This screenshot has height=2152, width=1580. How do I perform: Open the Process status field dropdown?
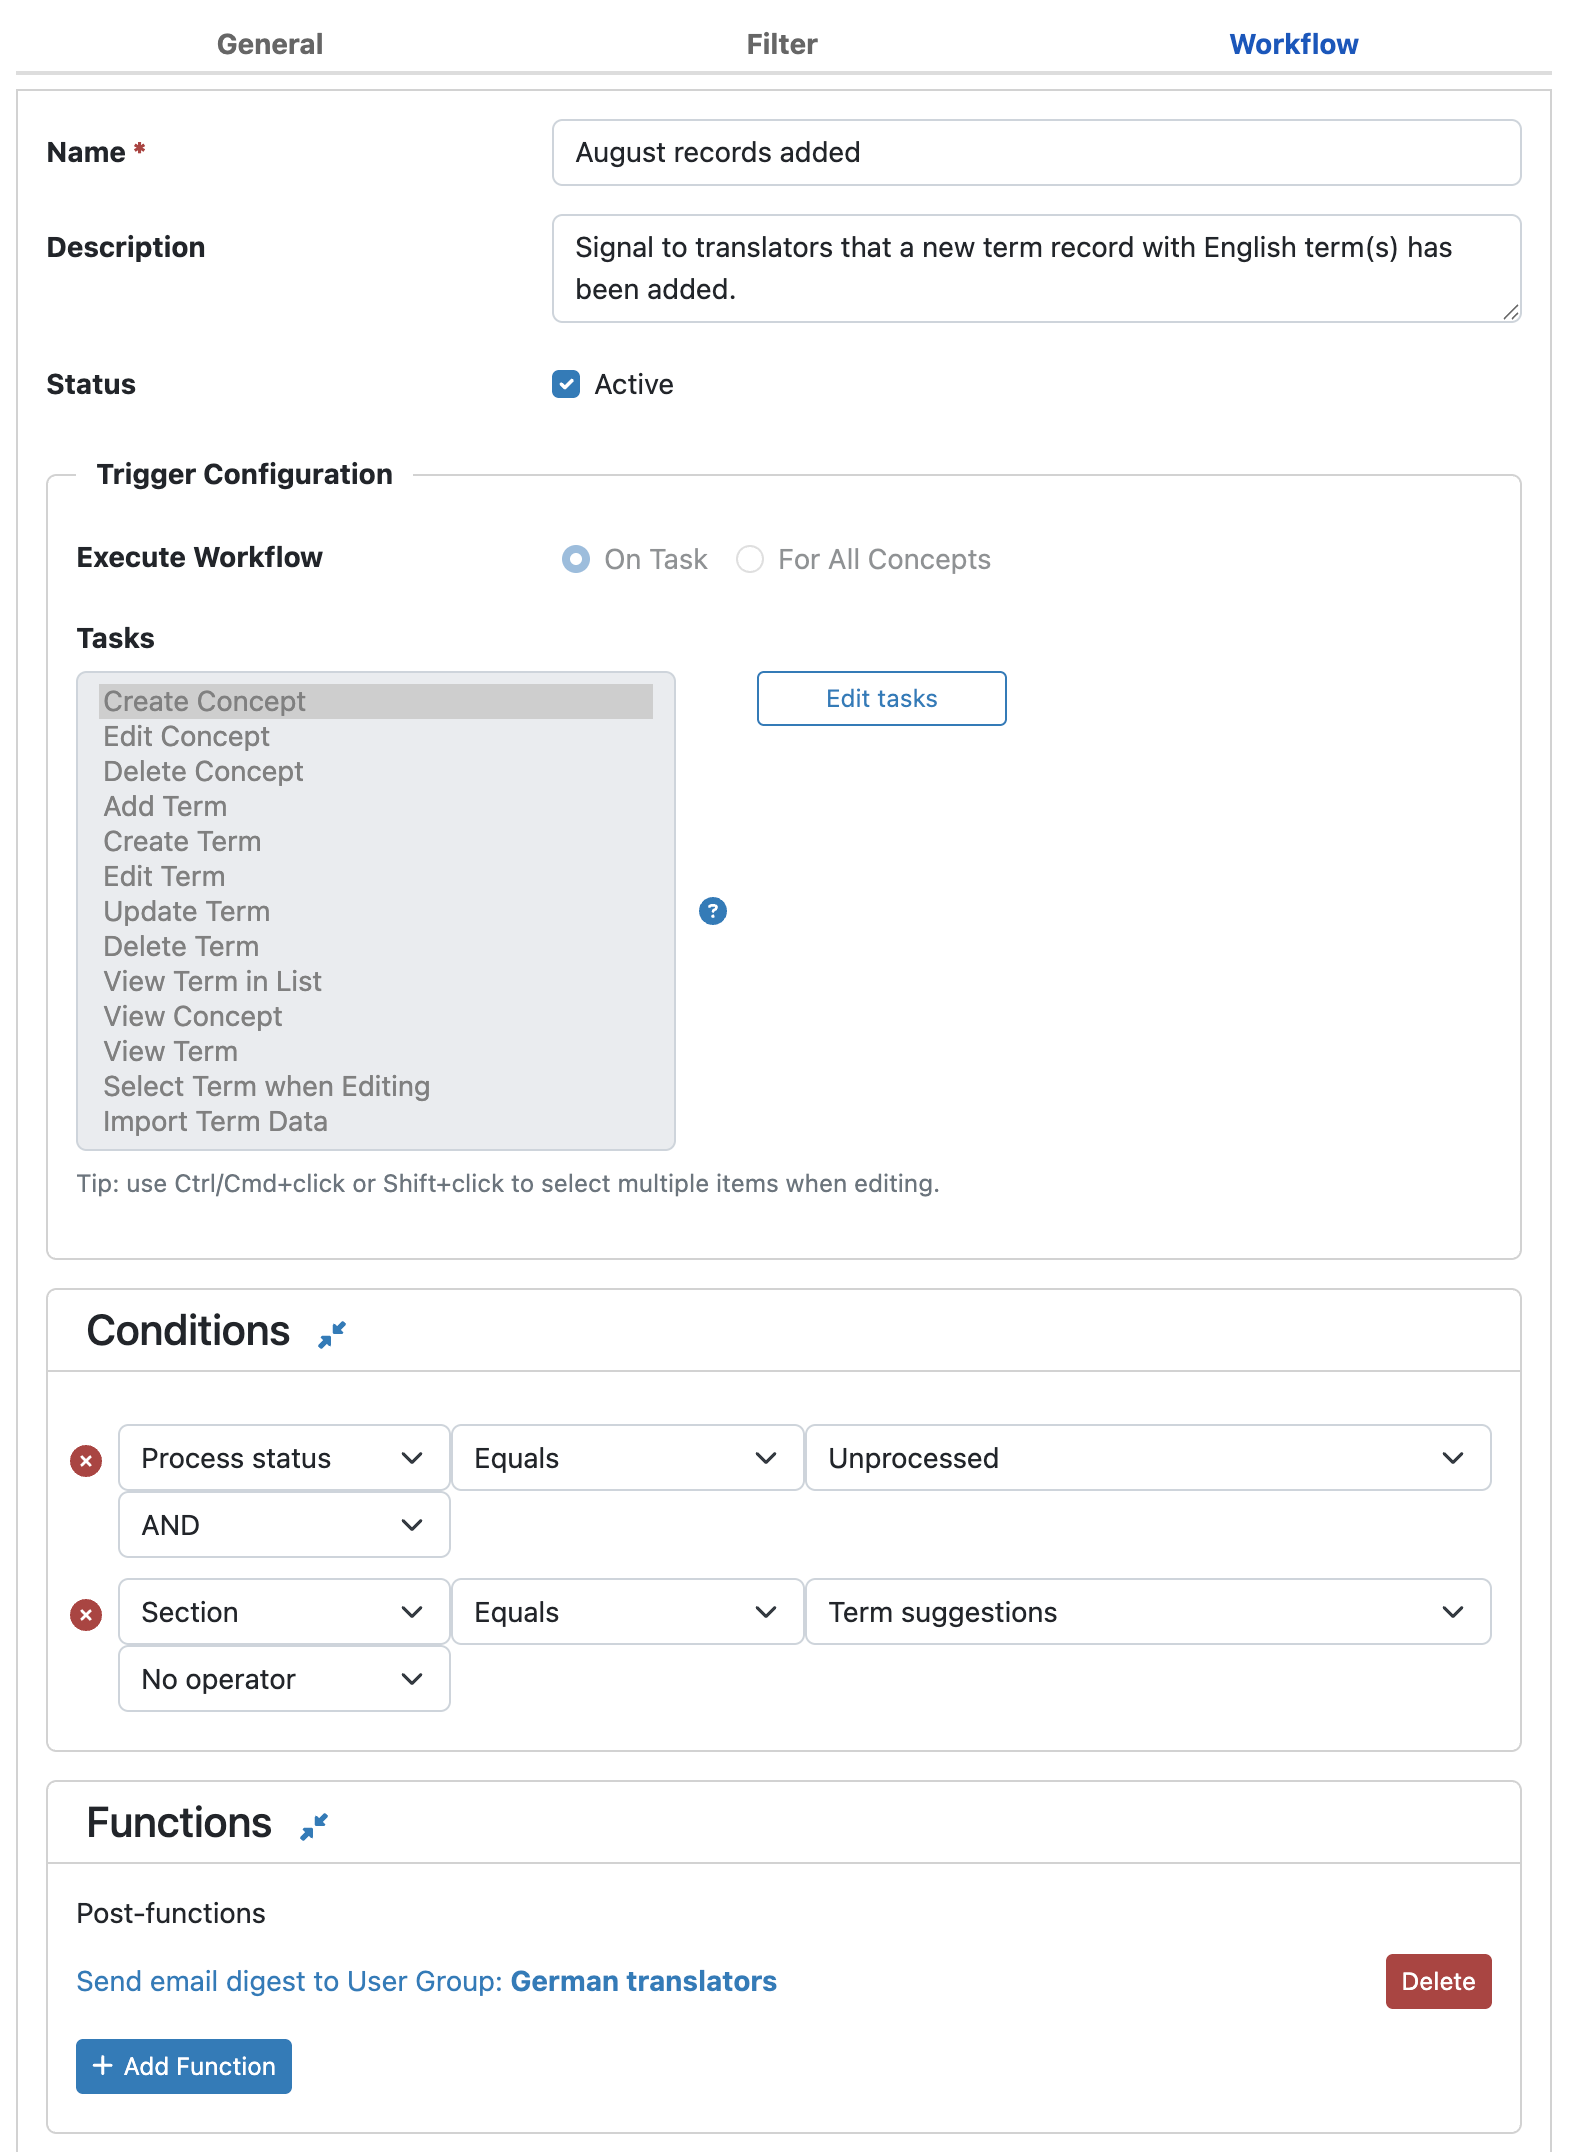click(284, 1458)
